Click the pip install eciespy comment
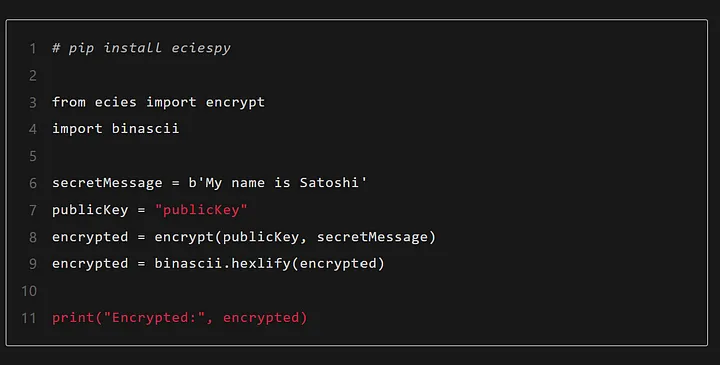This screenshot has width=720, height=365. coord(141,48)
